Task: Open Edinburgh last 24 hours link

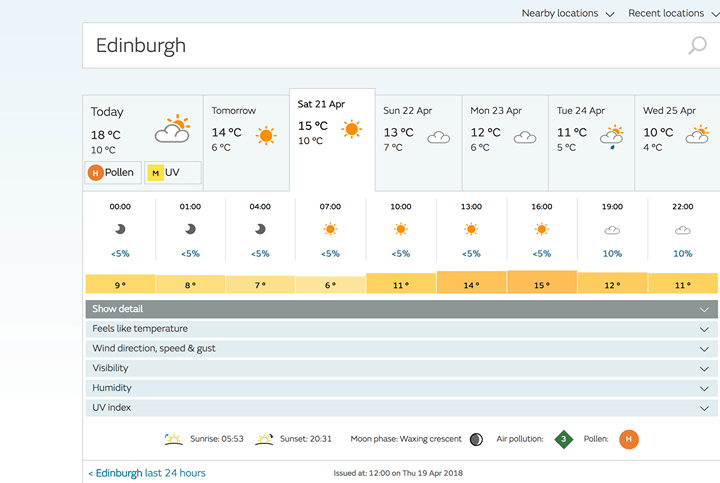Action: click(x=147, y=473)
